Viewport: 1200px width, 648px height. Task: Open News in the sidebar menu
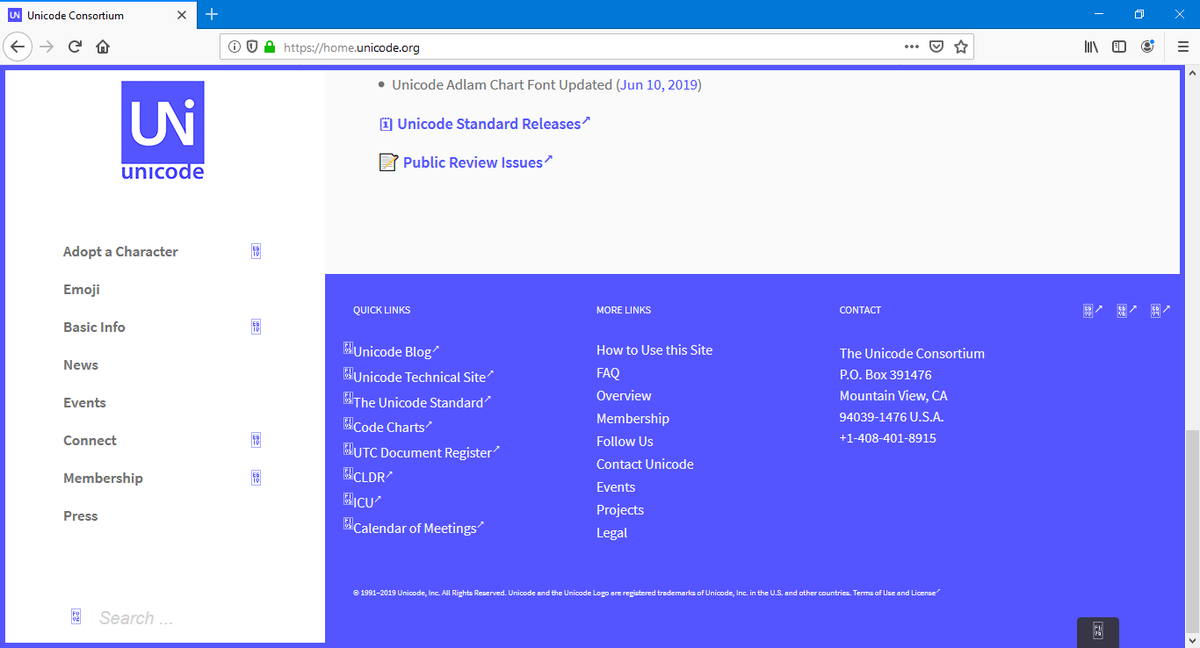80,366
